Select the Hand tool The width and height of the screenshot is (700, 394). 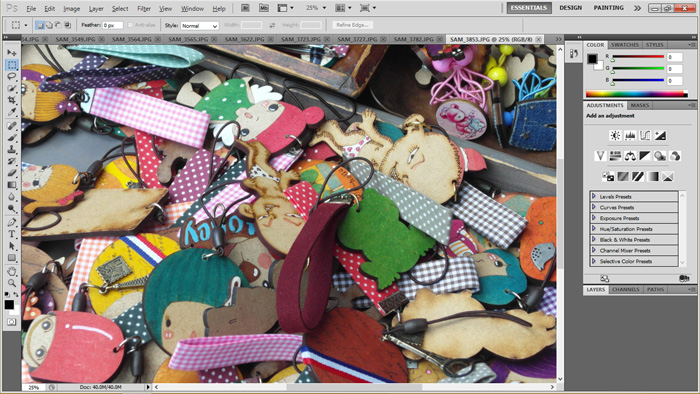tap(12, 271)
